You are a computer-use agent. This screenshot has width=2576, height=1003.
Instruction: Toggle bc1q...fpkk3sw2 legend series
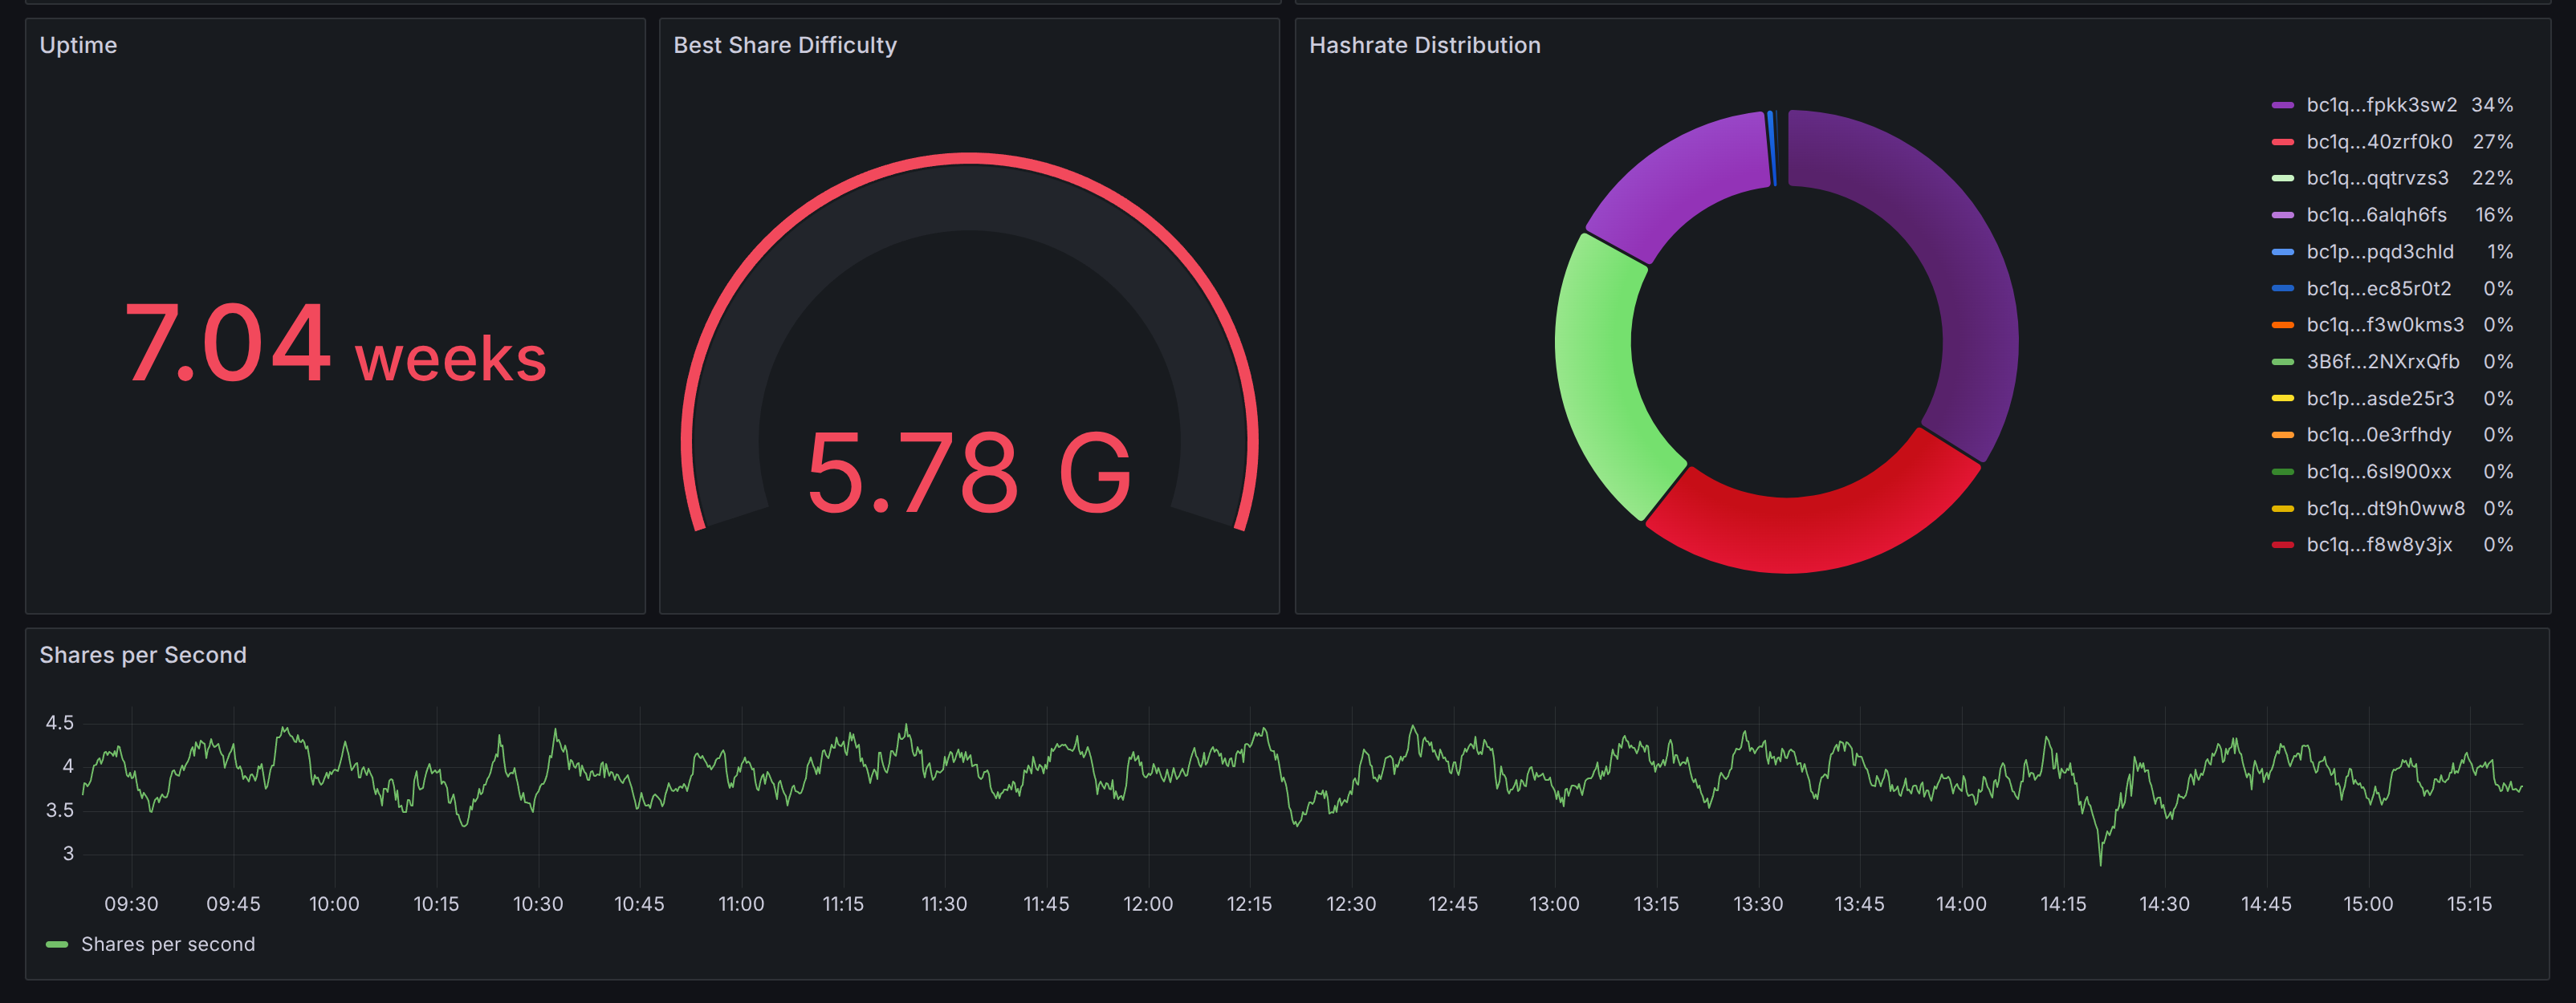[x=2380, y=105]
